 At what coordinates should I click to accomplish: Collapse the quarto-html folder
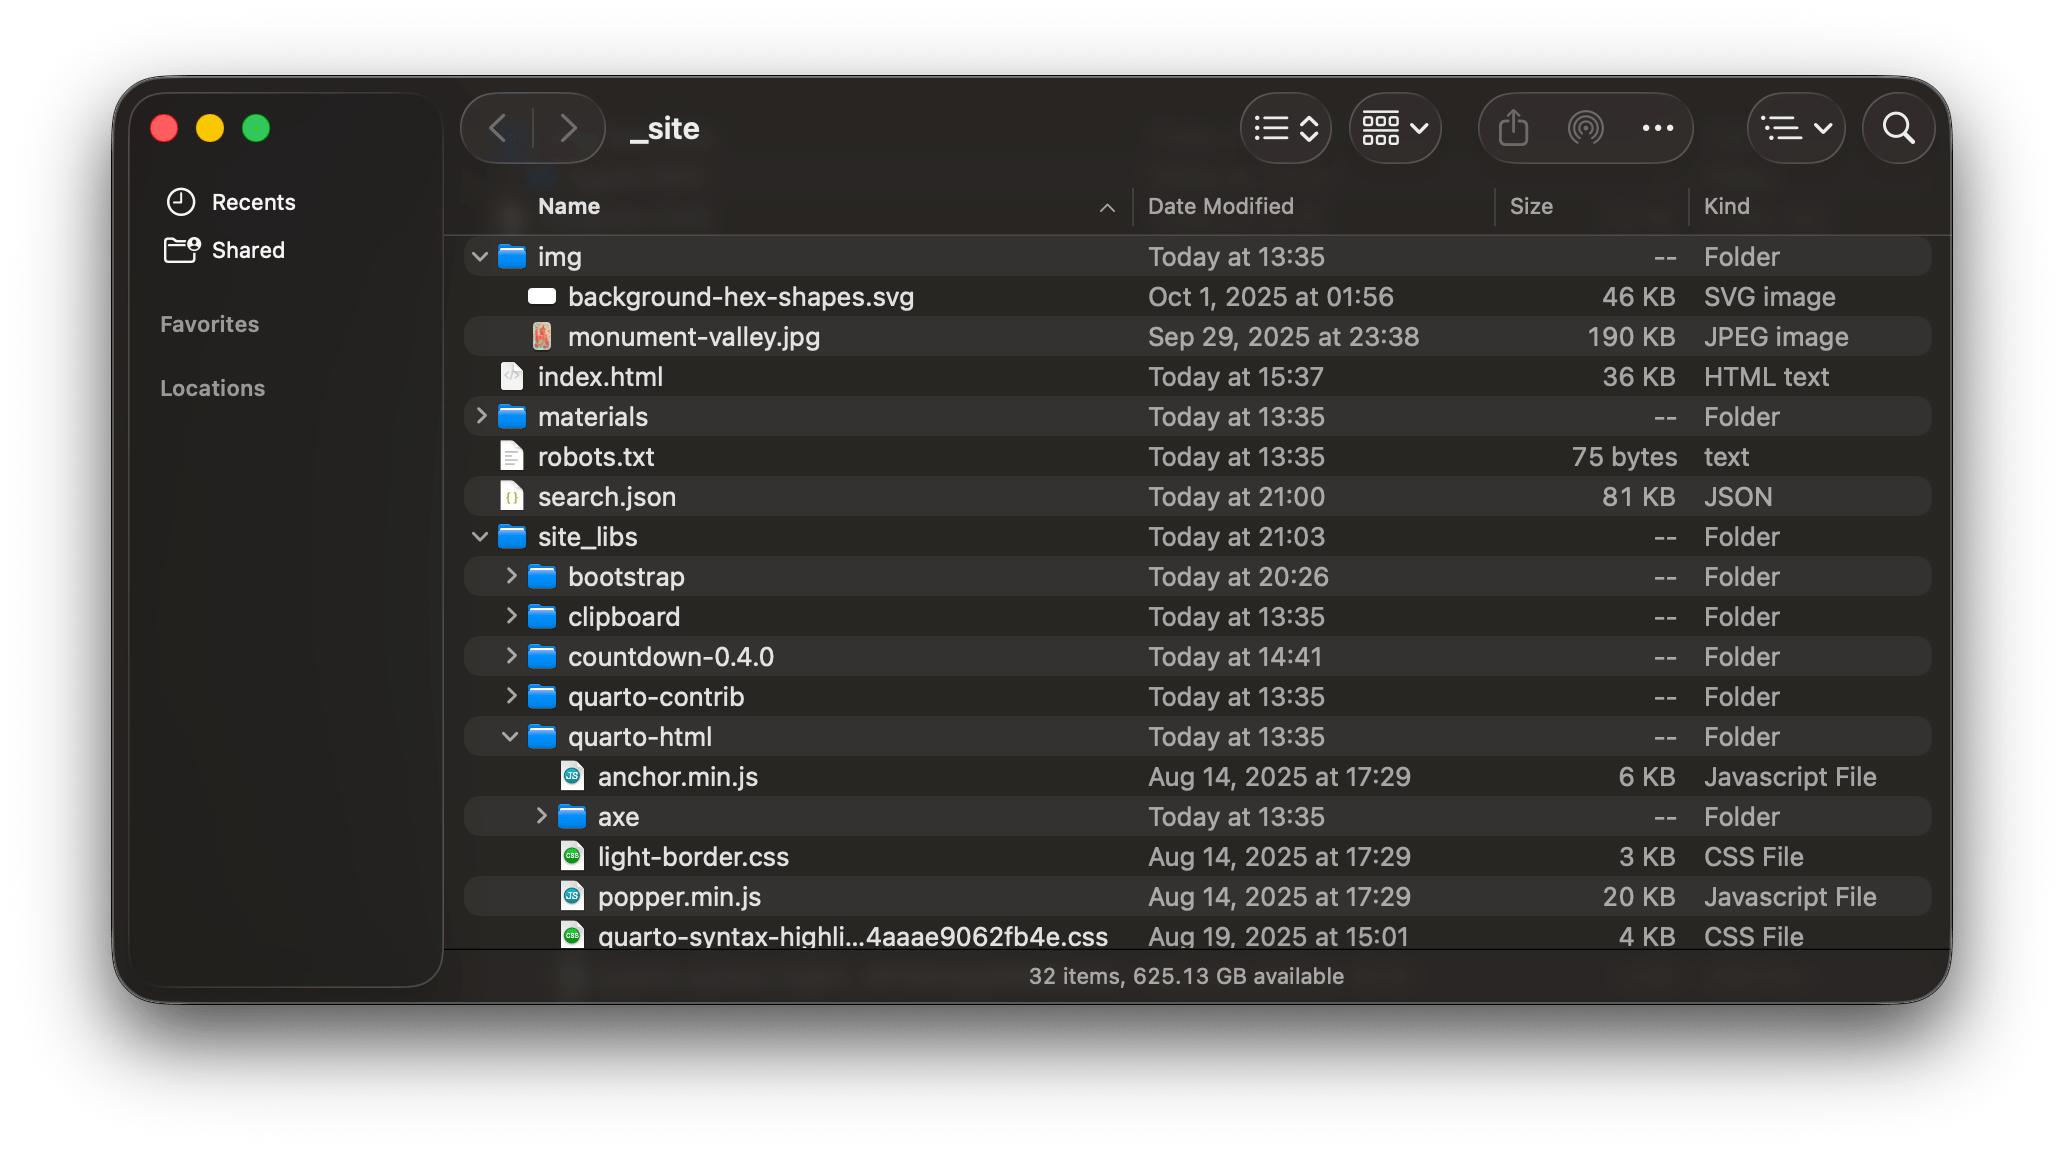point(510,737)
